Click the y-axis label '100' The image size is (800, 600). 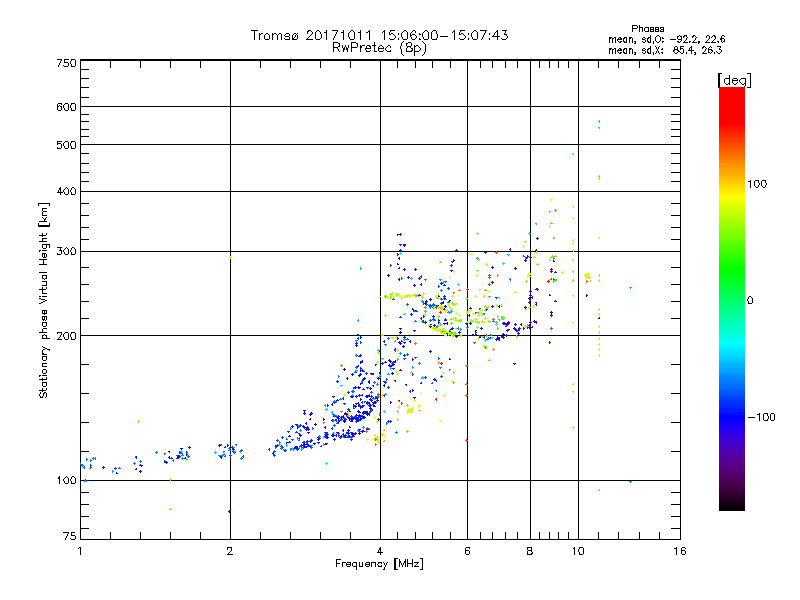67,481
